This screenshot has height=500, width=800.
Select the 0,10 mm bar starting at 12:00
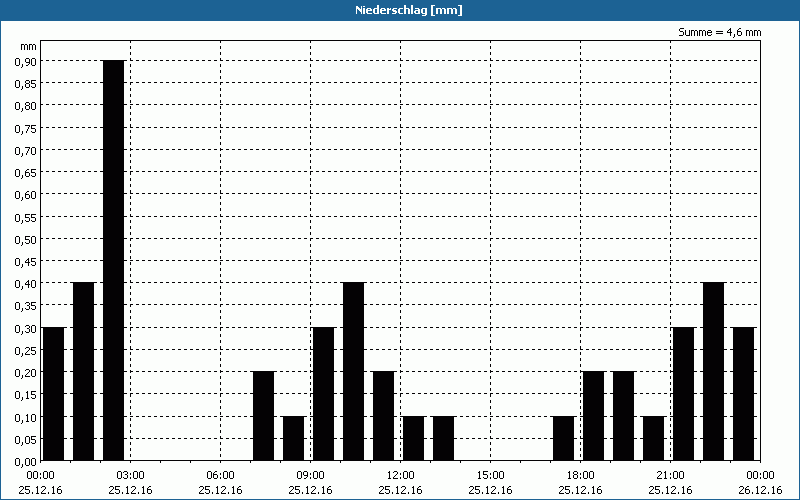pos(413,438)
